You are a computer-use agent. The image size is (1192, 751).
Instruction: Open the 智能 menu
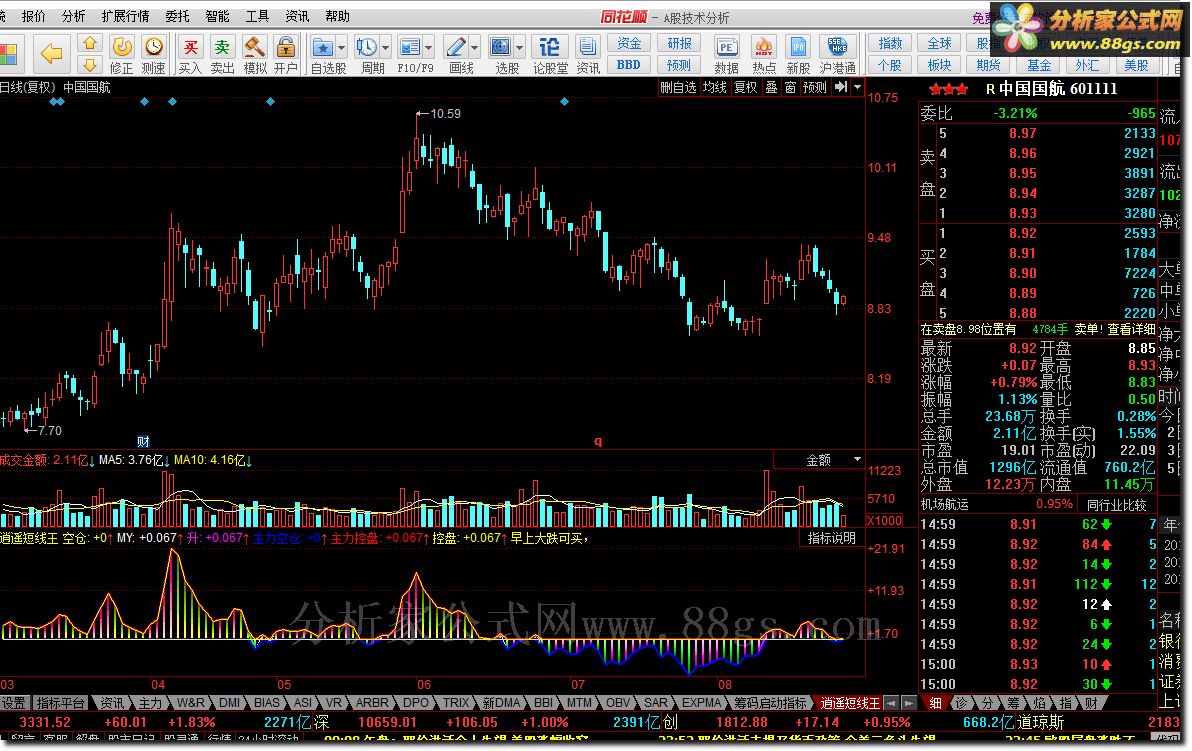[217, 16]
